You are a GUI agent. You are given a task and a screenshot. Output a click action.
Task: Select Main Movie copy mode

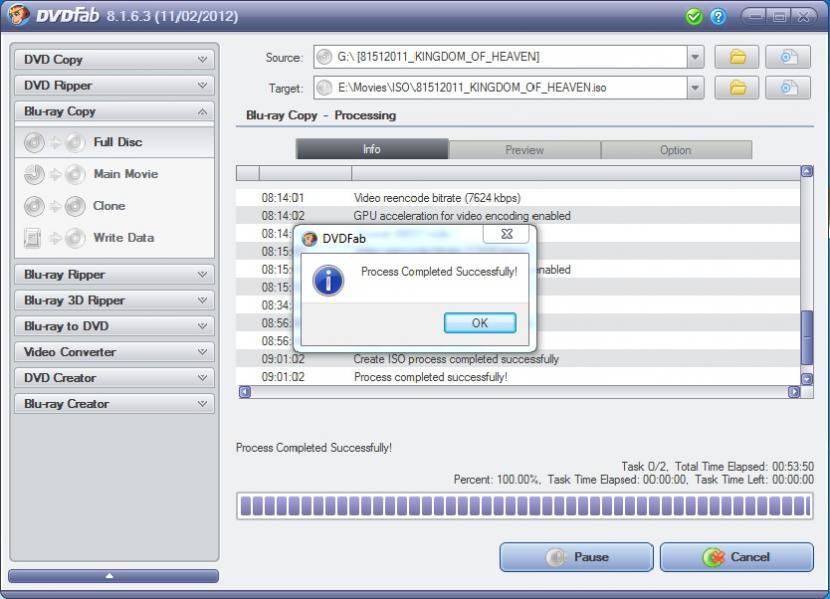[114, 174]
